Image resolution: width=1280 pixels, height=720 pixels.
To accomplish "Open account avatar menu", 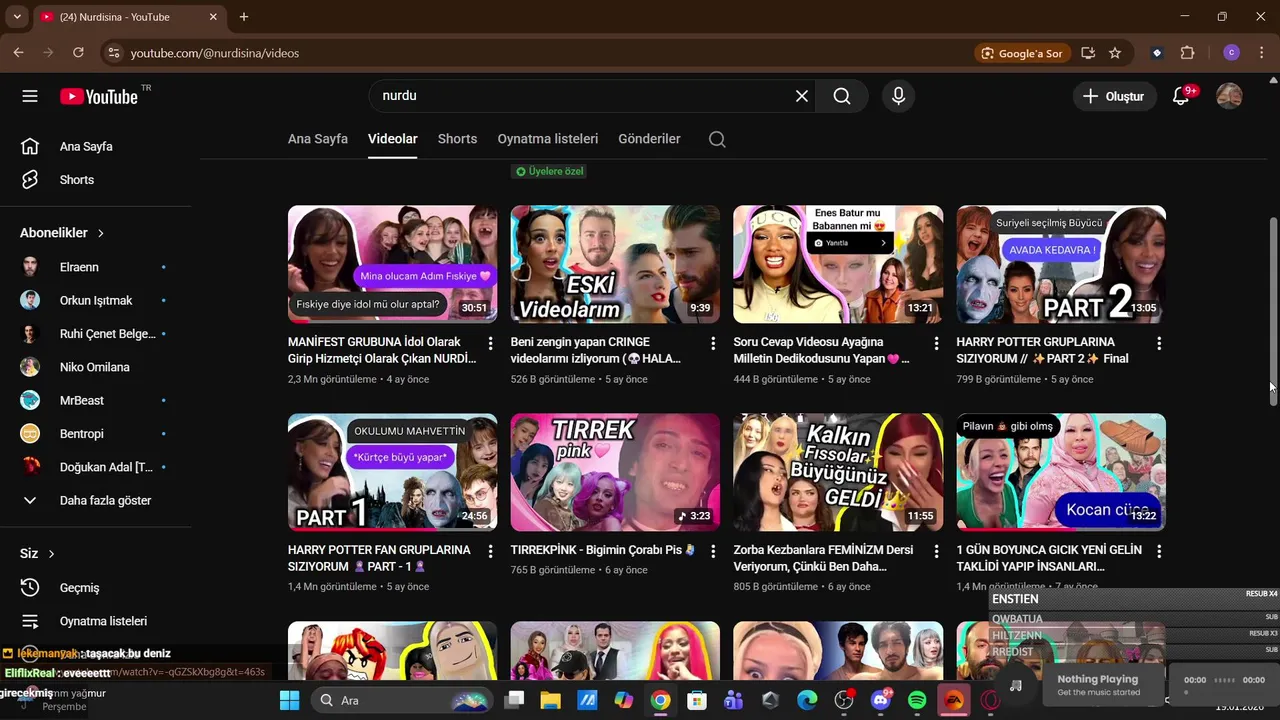I will [x=1229, y=96].
